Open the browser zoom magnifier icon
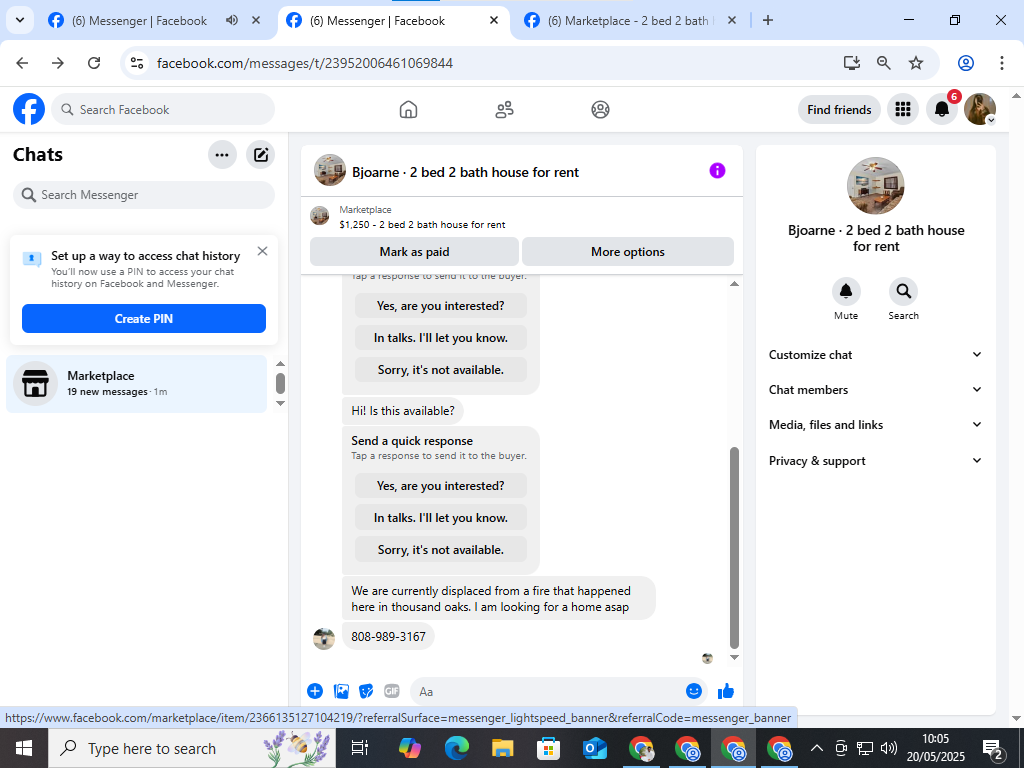Image resolution: width=1024 pixels, height=768 pixels. pos(884,63)
